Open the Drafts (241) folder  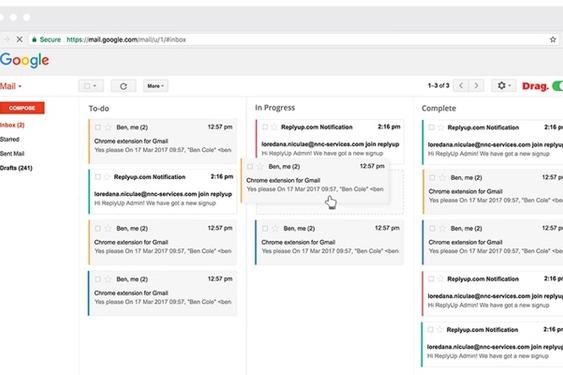(x=16, y=168)
